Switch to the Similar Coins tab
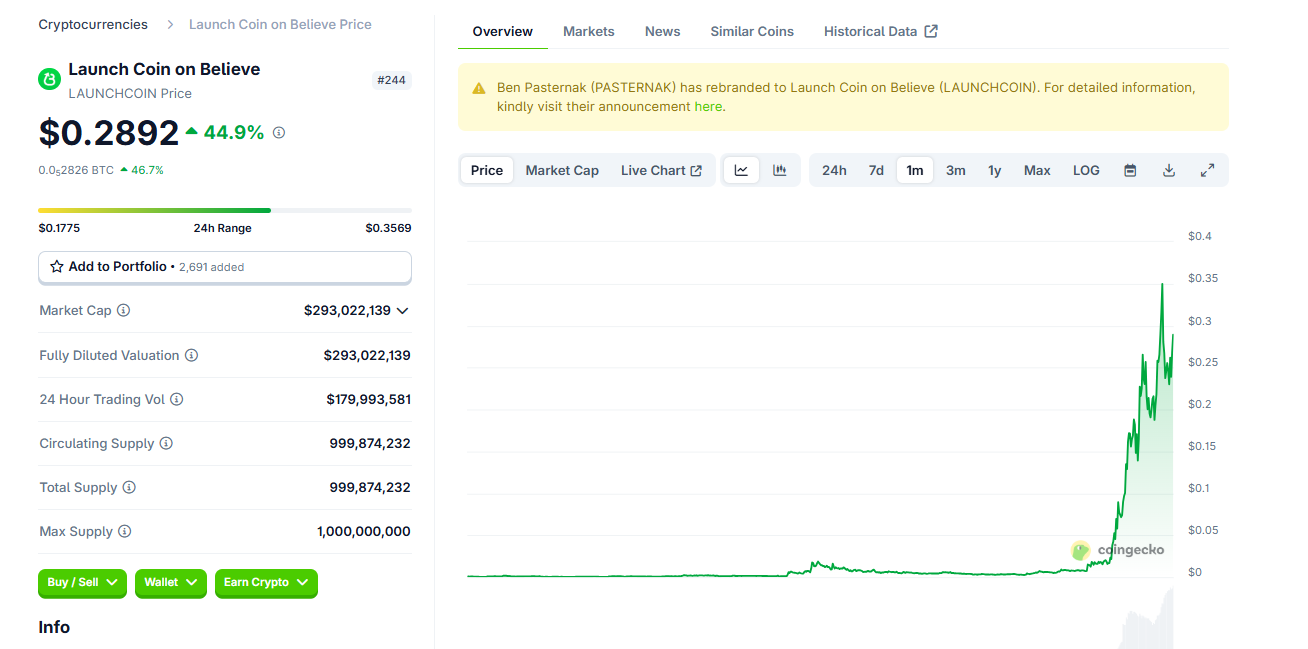The height and width of the screenshot is (649, 1308). tap(752, 31)
